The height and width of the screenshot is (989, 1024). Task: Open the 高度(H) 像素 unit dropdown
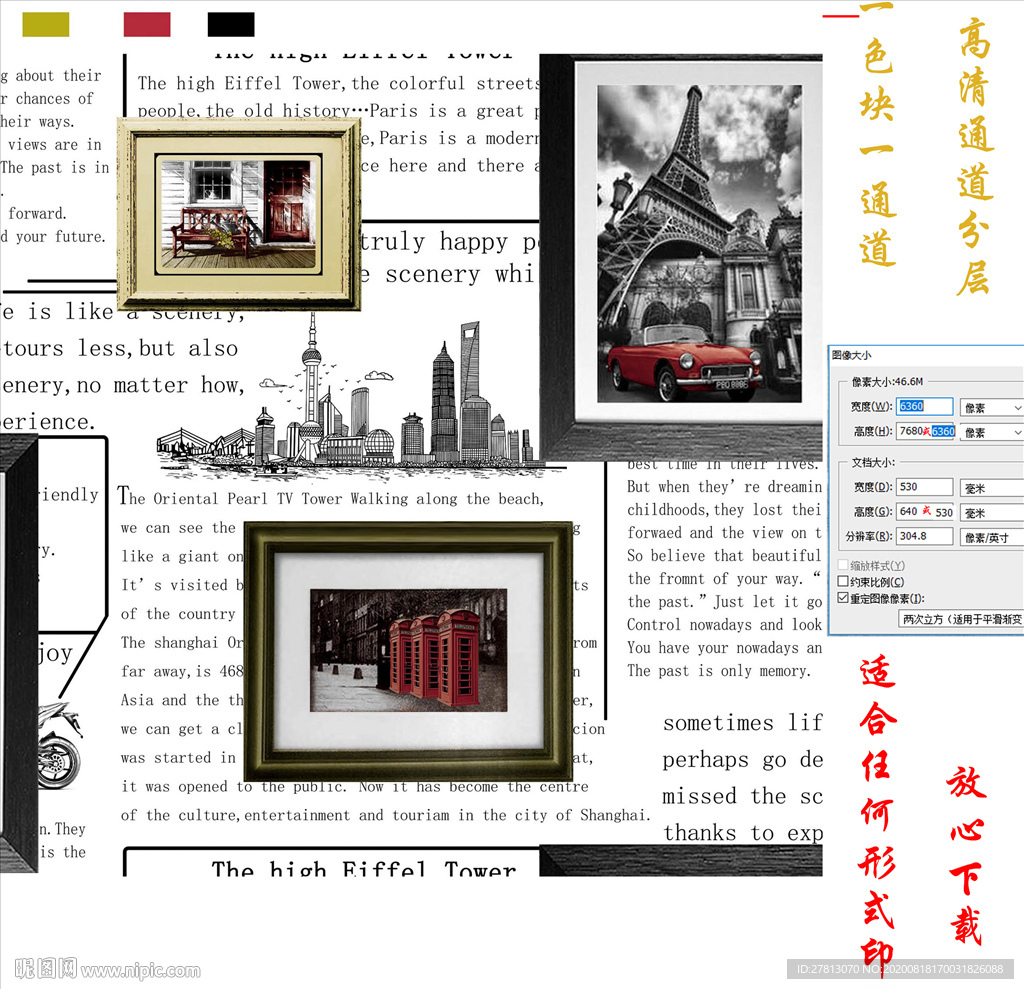point(991,432)
